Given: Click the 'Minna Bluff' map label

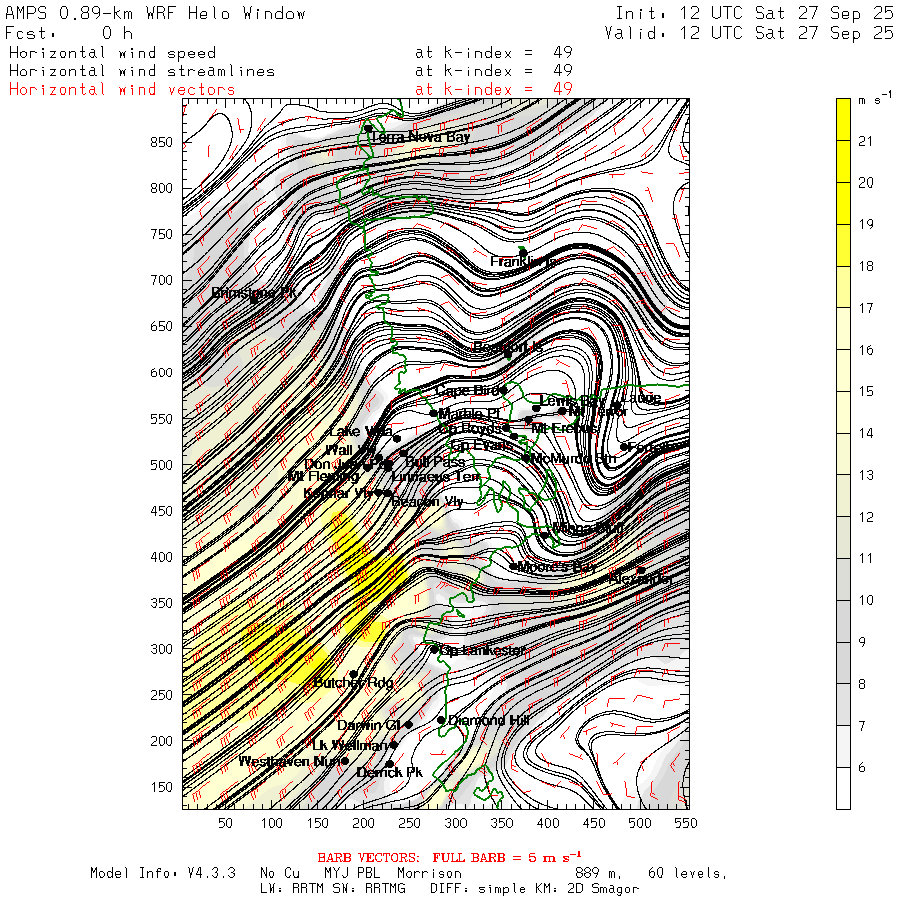Looking at the screenshot, I should 588,529.
